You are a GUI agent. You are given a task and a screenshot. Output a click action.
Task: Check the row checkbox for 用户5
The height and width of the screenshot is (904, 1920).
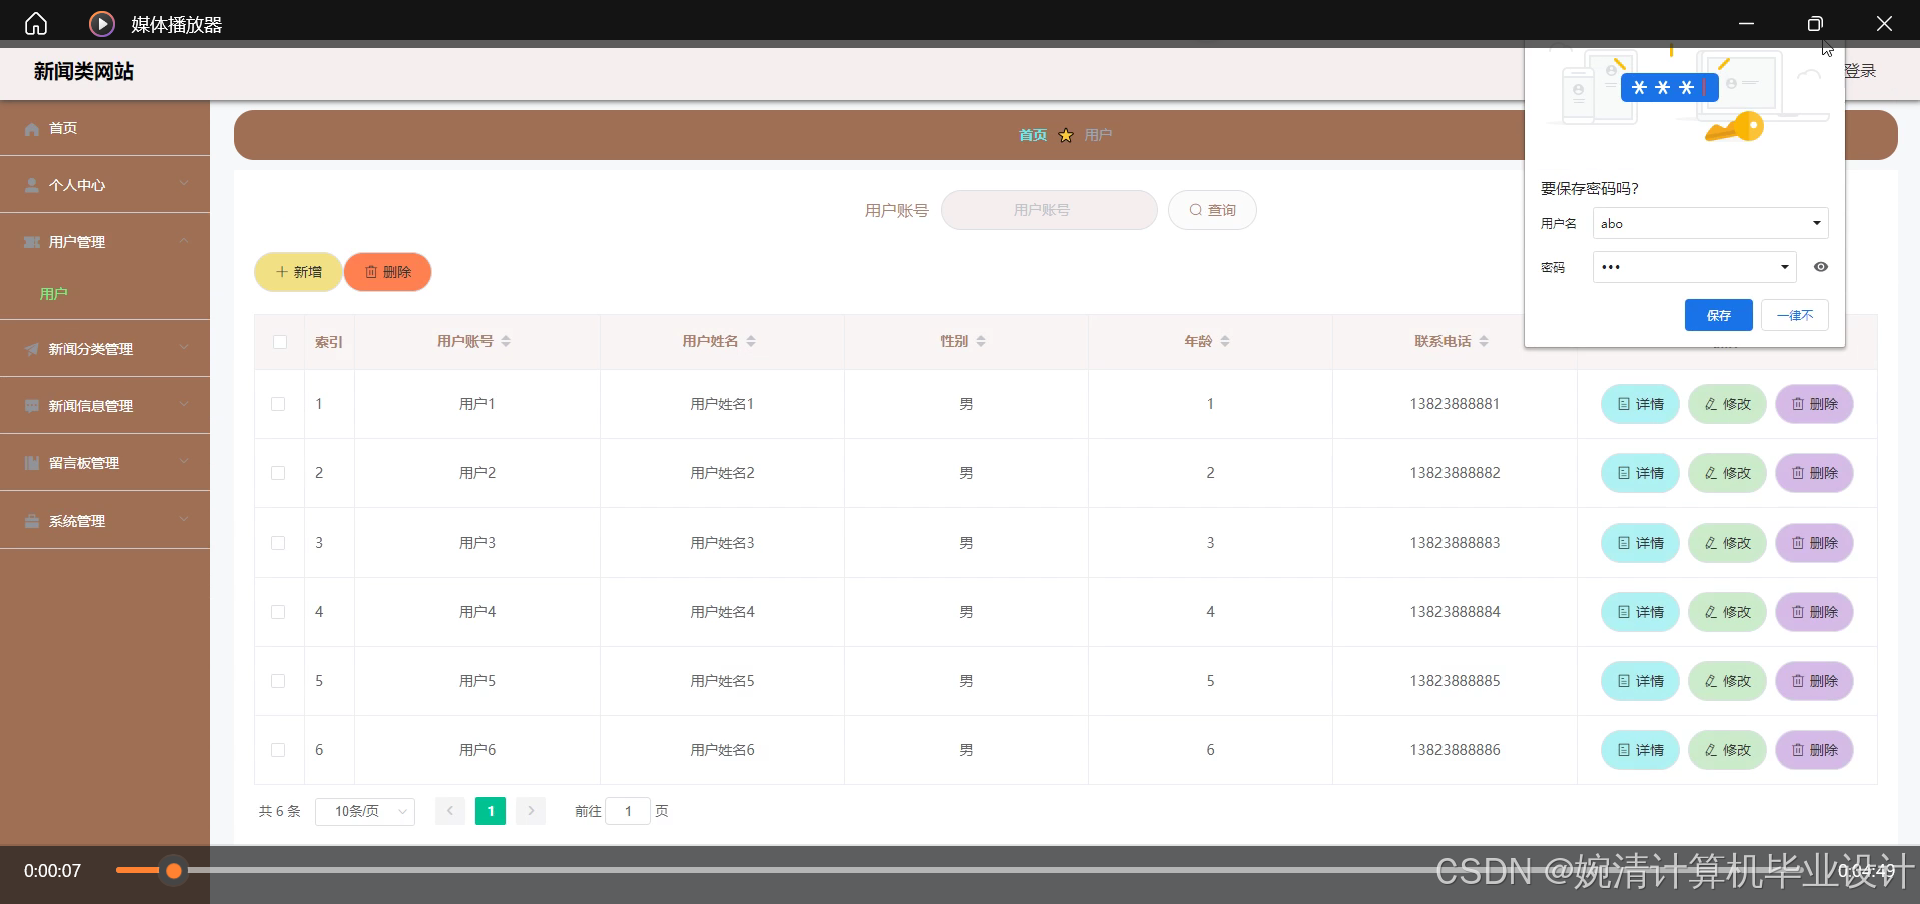coord(278,681)
